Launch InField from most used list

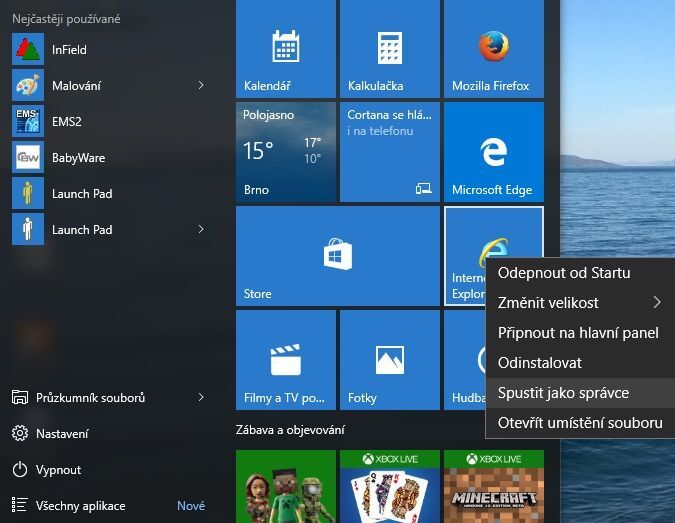tap(68, 49)
